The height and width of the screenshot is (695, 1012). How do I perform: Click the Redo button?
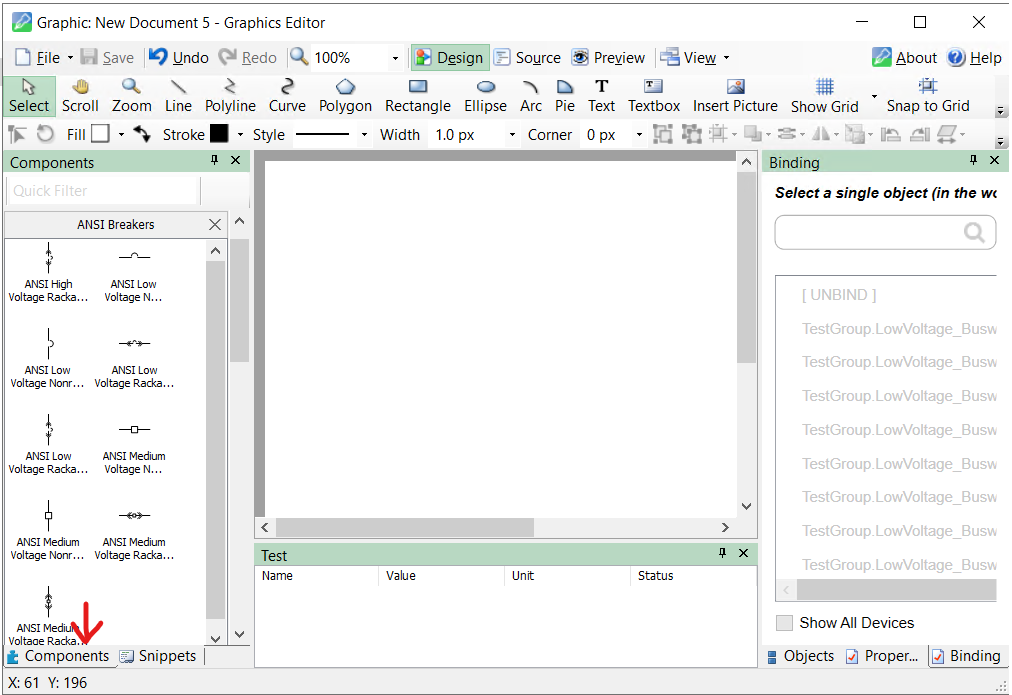248,57
